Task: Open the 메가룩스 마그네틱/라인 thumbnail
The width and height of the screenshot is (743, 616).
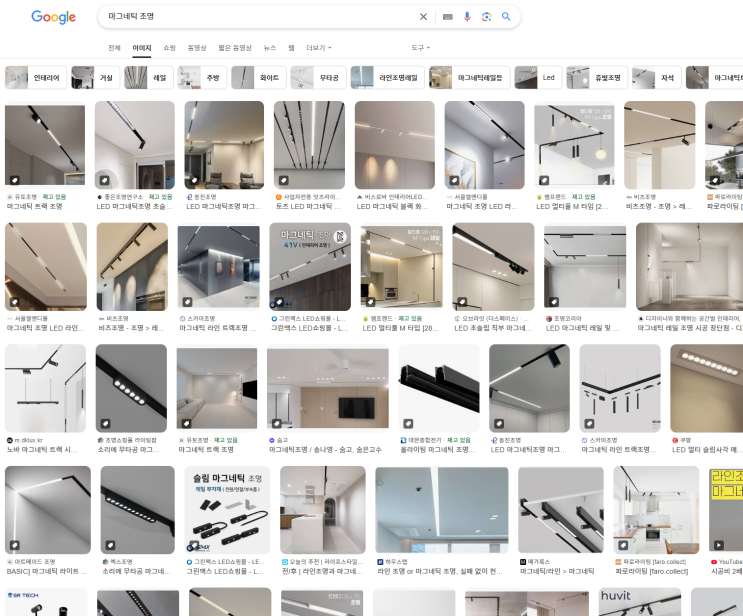Action: 561,510
